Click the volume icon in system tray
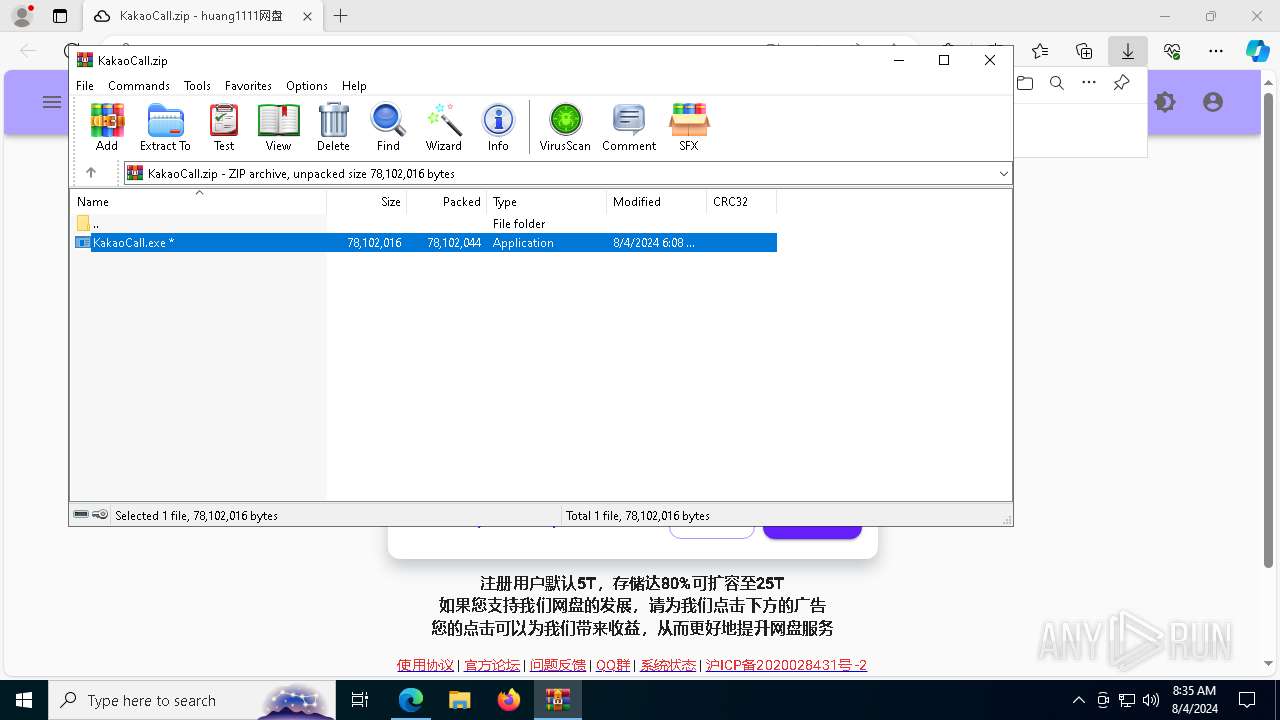Screen dimensions: 1280x720 [x=1150, y=700]
